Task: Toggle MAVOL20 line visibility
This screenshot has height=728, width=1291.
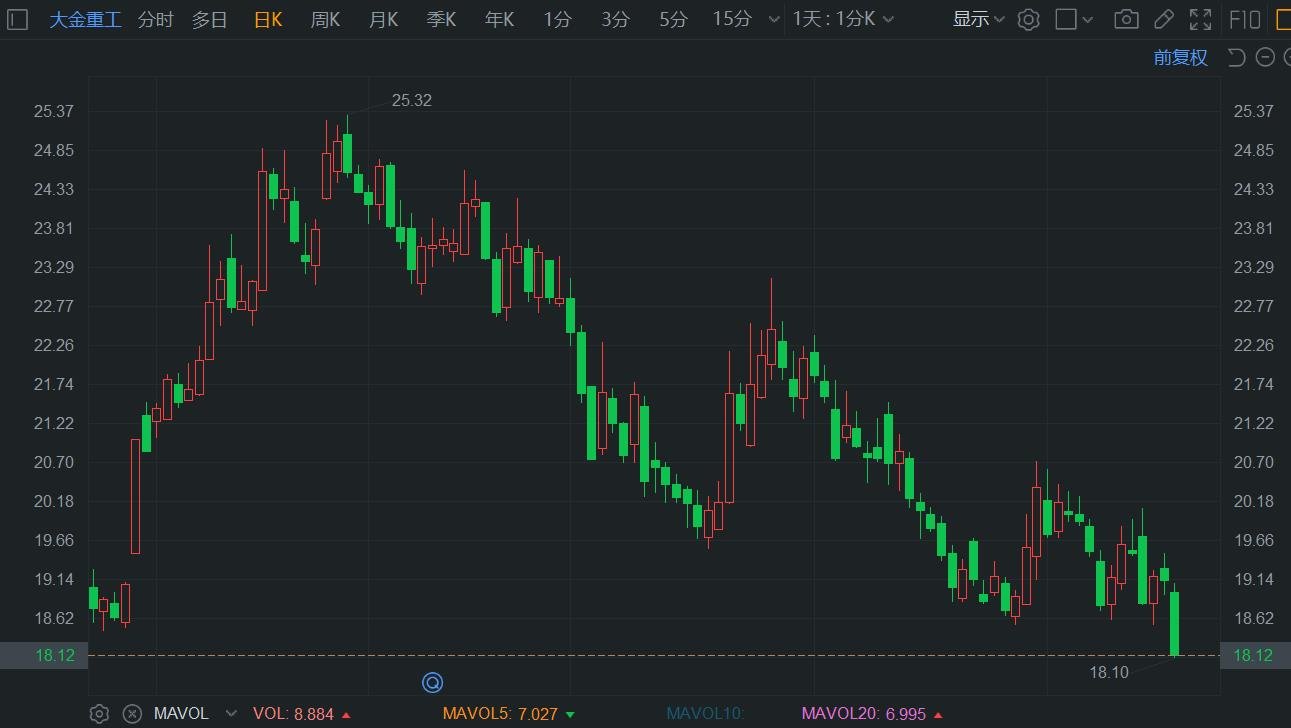Action: 862,713
